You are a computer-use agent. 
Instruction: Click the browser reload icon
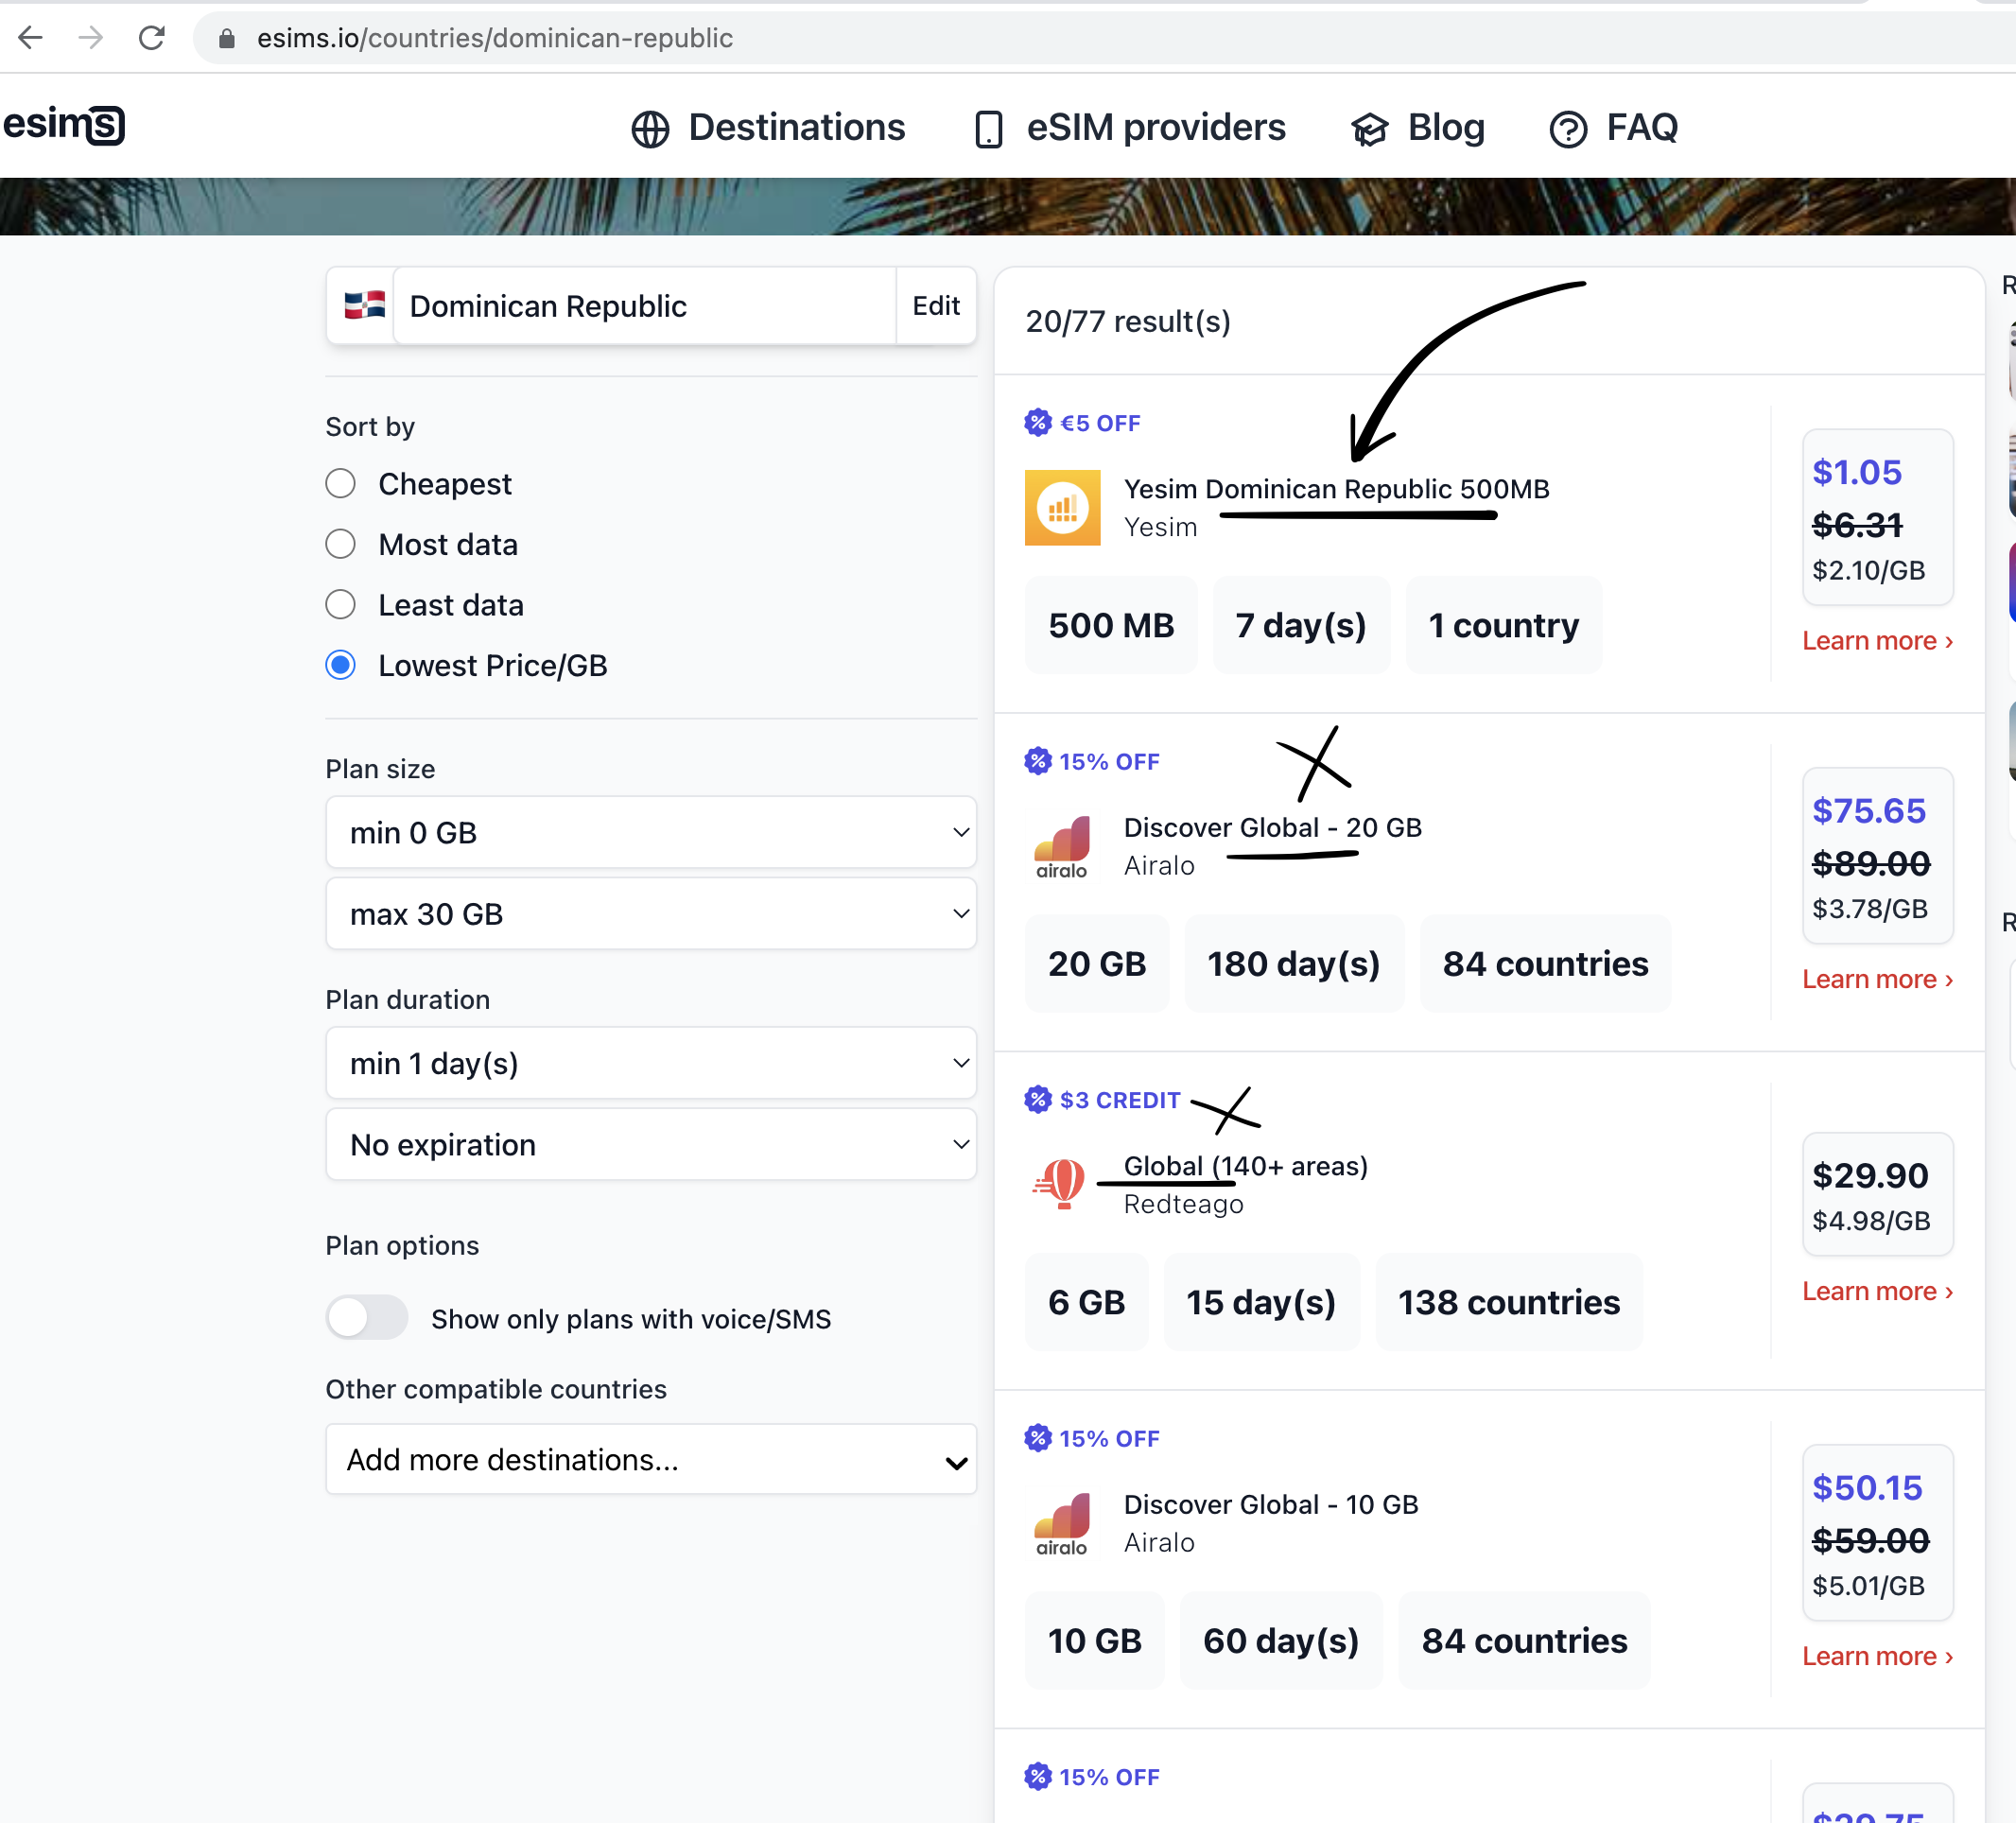pos(152,38)
